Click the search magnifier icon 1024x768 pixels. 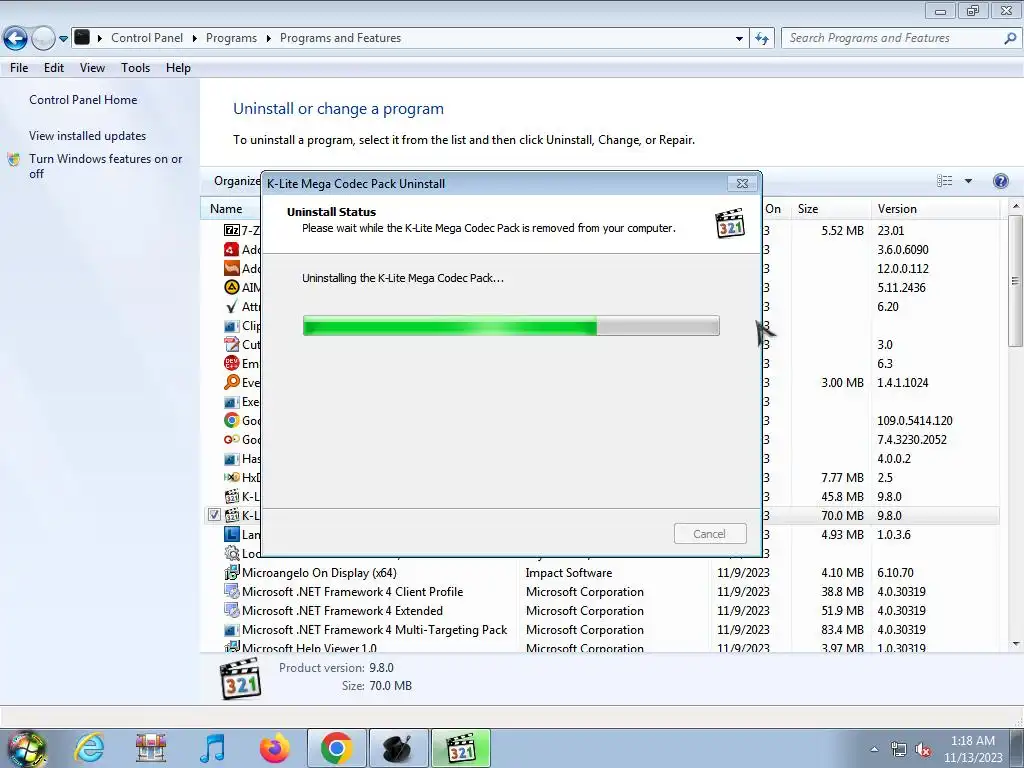point(1010,39)
